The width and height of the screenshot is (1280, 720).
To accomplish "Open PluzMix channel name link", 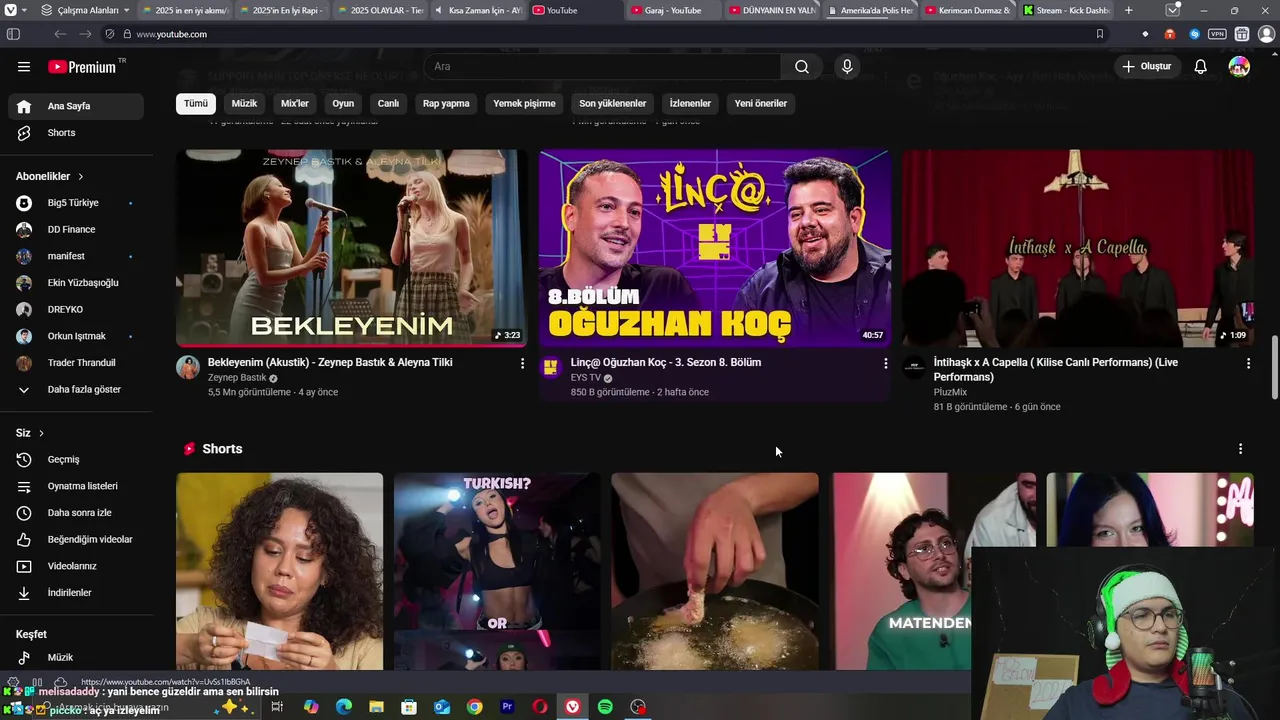I will click(950, 393).
